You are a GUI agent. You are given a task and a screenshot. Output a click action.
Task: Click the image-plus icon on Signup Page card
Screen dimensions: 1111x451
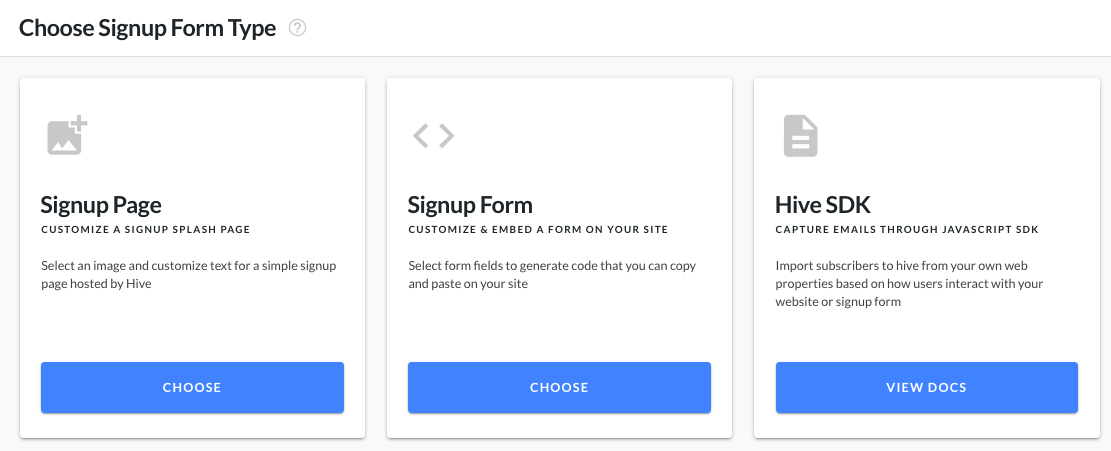click(x=67, y=135)
